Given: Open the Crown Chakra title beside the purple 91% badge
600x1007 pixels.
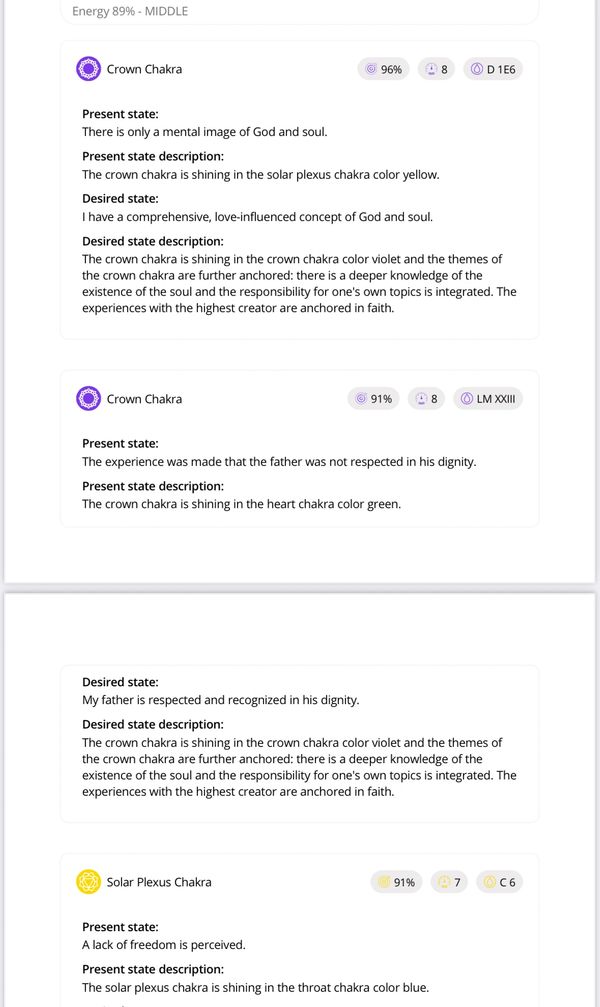Looking at the screenshot, I should [x=144, y=399].
